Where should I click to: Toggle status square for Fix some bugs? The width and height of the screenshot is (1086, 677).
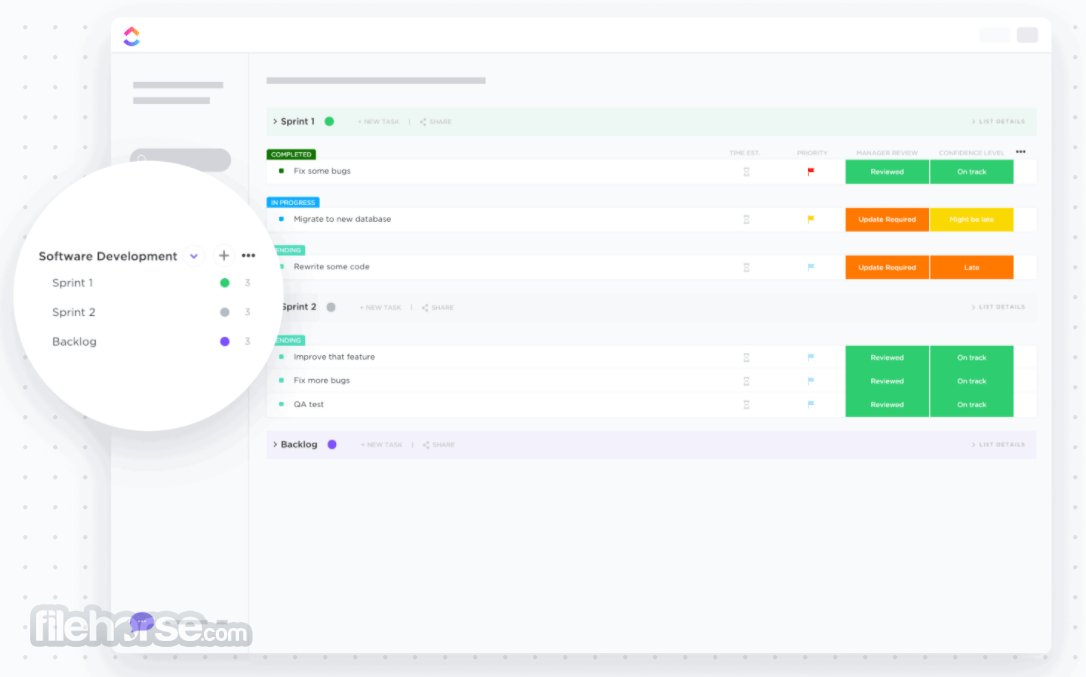pyautogui.click(x=281, y=171)
